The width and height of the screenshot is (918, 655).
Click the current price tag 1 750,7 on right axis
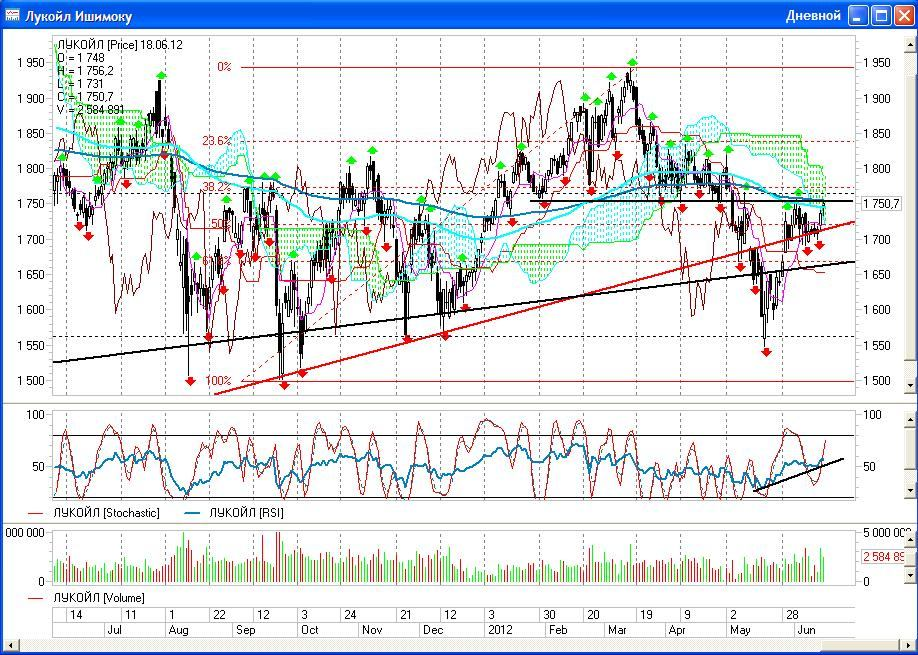pyautogui.click(x=882, y=203)
